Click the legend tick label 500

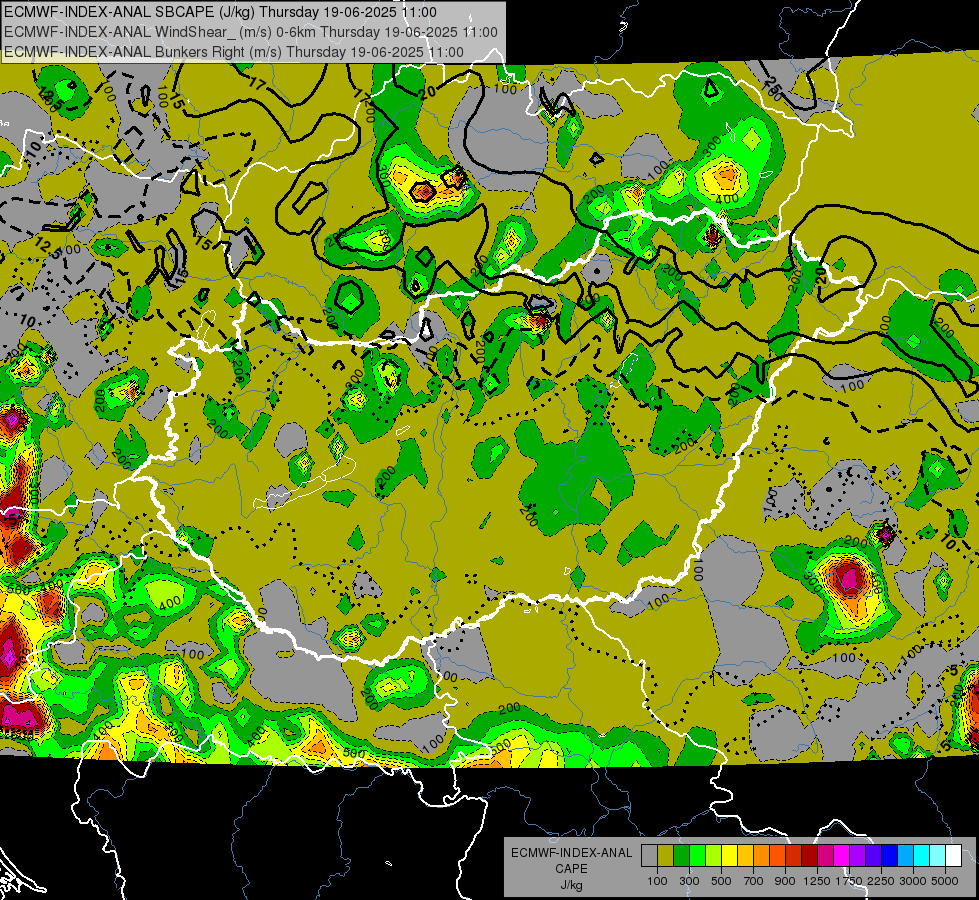pos(721,881)
